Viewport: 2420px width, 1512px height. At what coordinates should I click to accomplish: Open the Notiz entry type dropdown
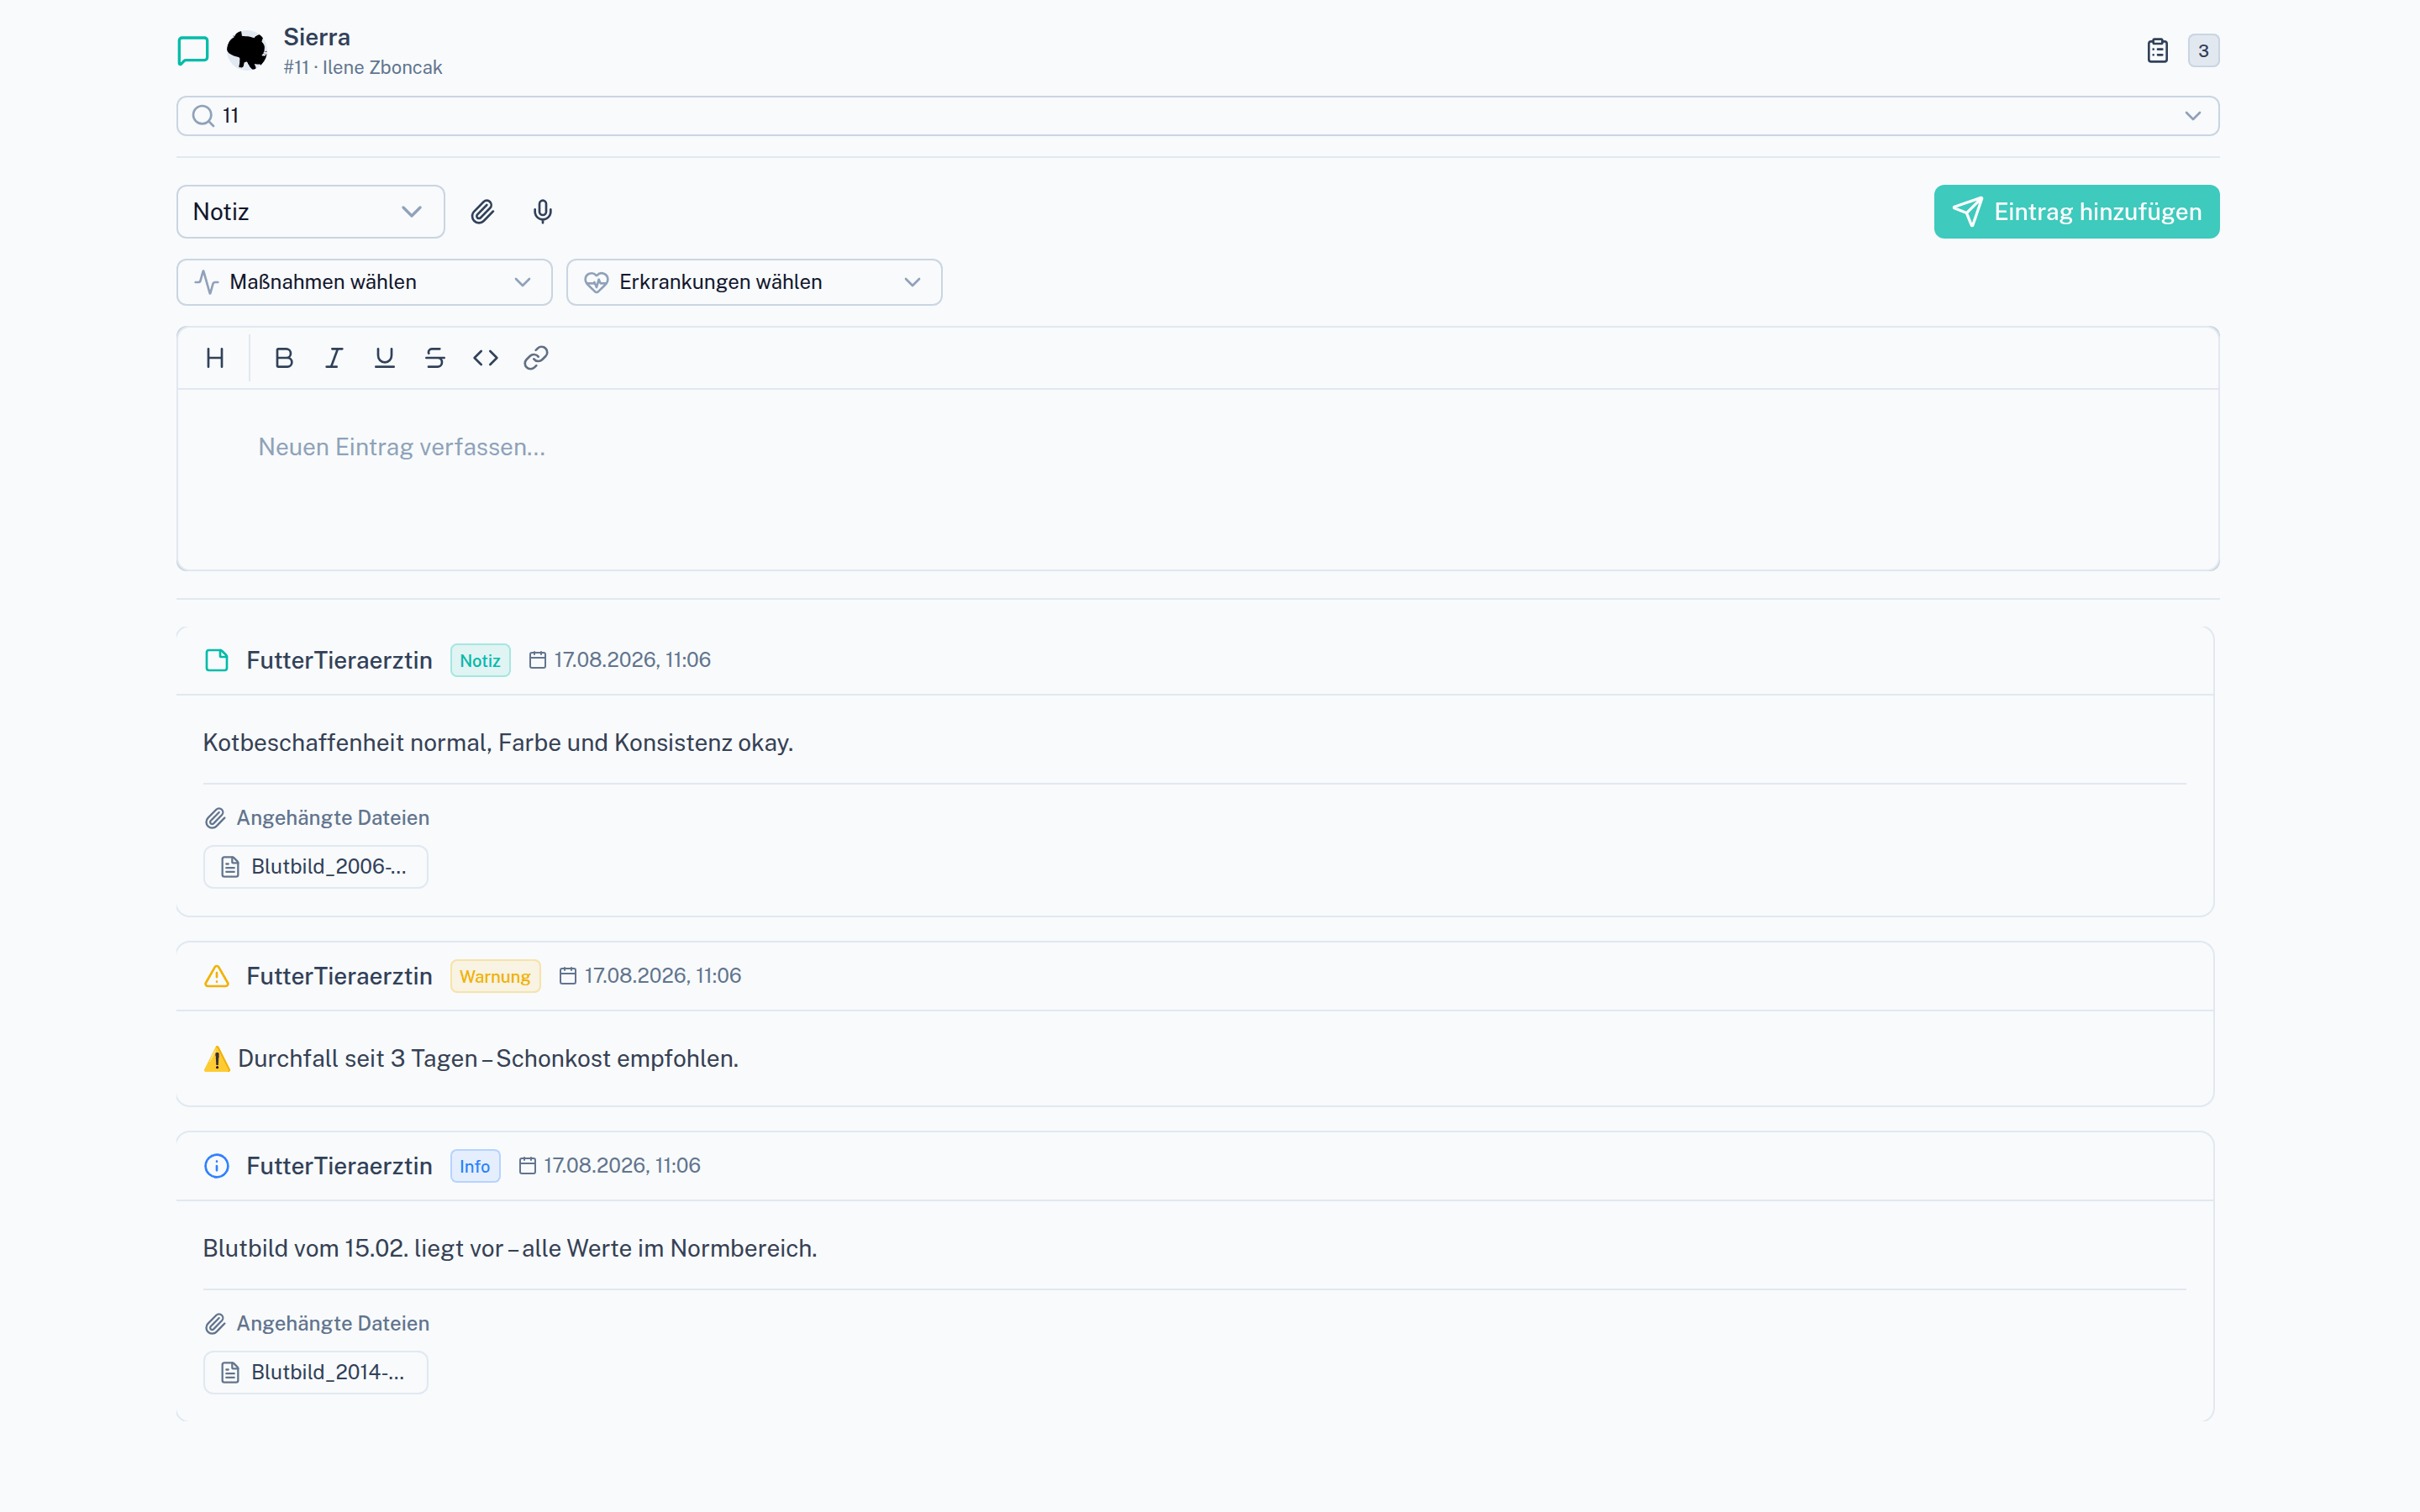pos(310,212)
